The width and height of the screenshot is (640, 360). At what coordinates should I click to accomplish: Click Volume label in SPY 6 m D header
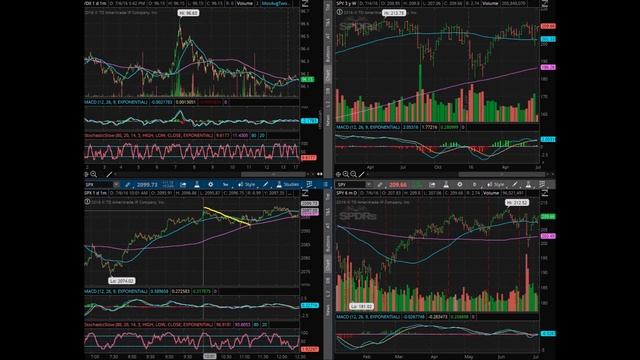coord(491,193)
